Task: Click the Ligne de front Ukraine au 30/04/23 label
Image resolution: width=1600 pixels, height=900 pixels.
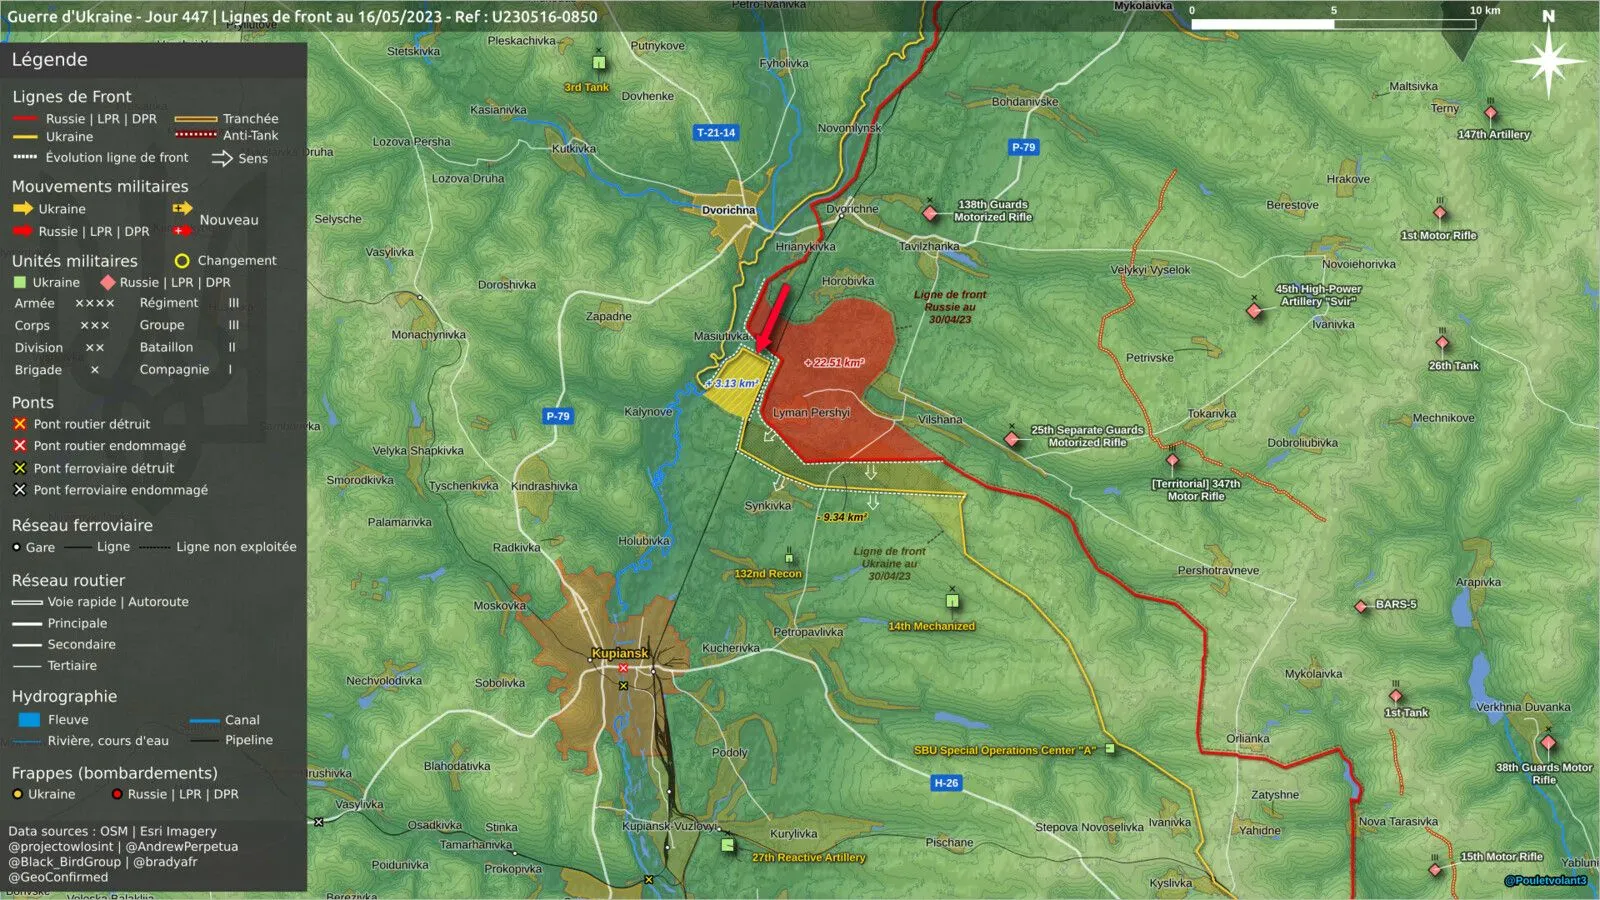Action: [889, 564]
